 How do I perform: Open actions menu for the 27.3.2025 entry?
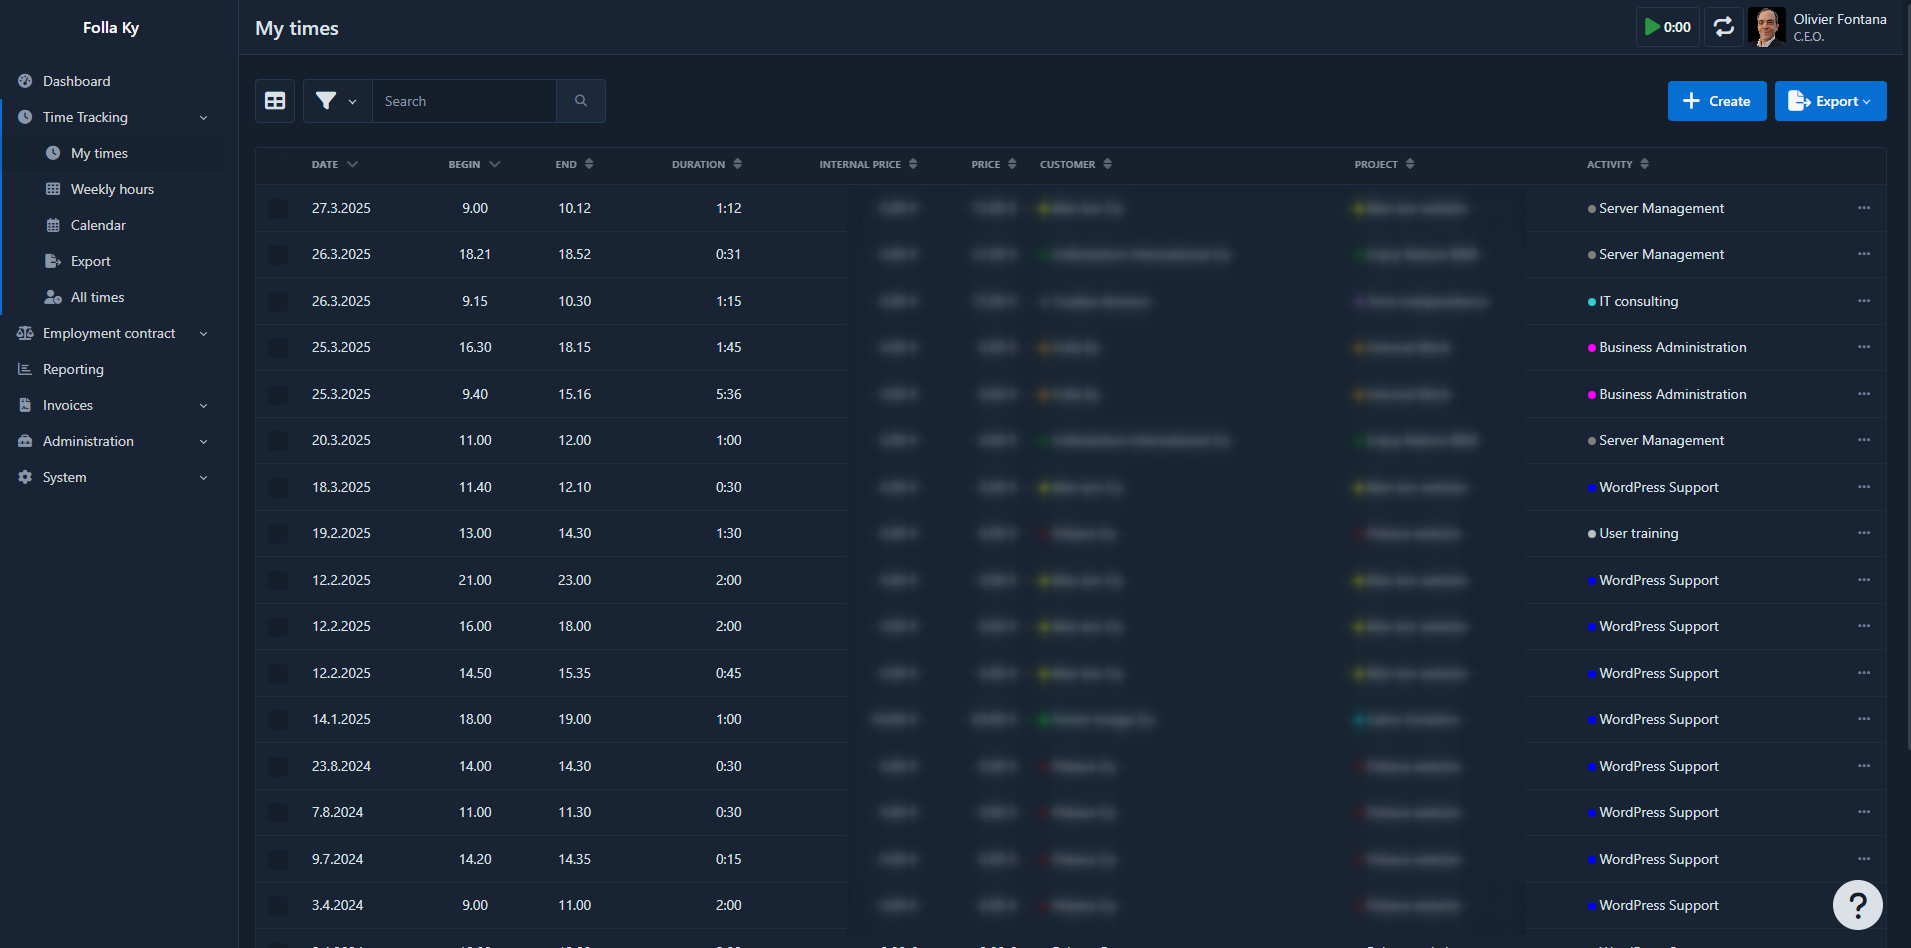pyautogui.click(x=1863, y=208)
